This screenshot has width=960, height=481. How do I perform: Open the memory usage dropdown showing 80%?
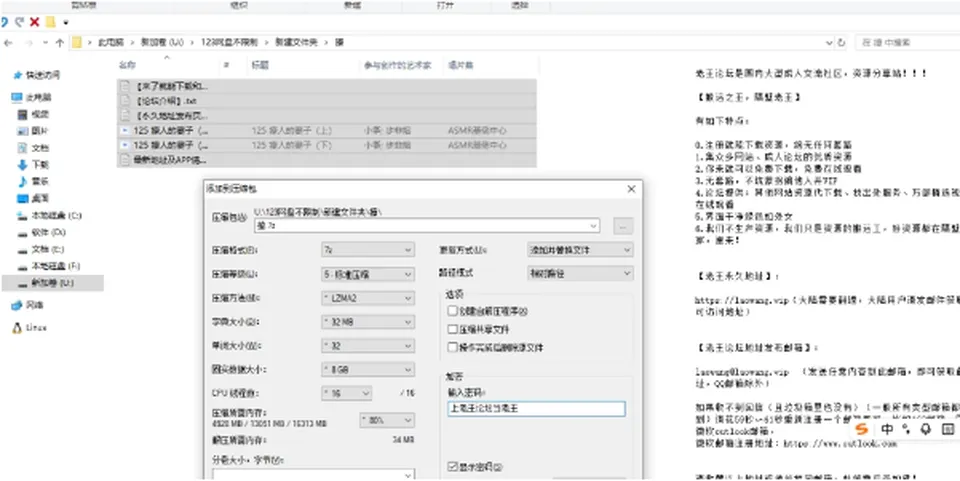(386, 420)
